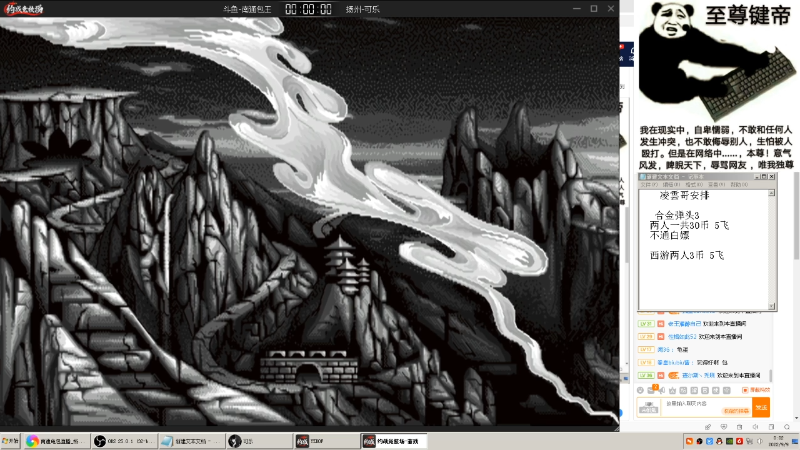This screenshot has width=800, height=450.
Task: Click the fan badge button left of chat input
Action: click(648, 407)
